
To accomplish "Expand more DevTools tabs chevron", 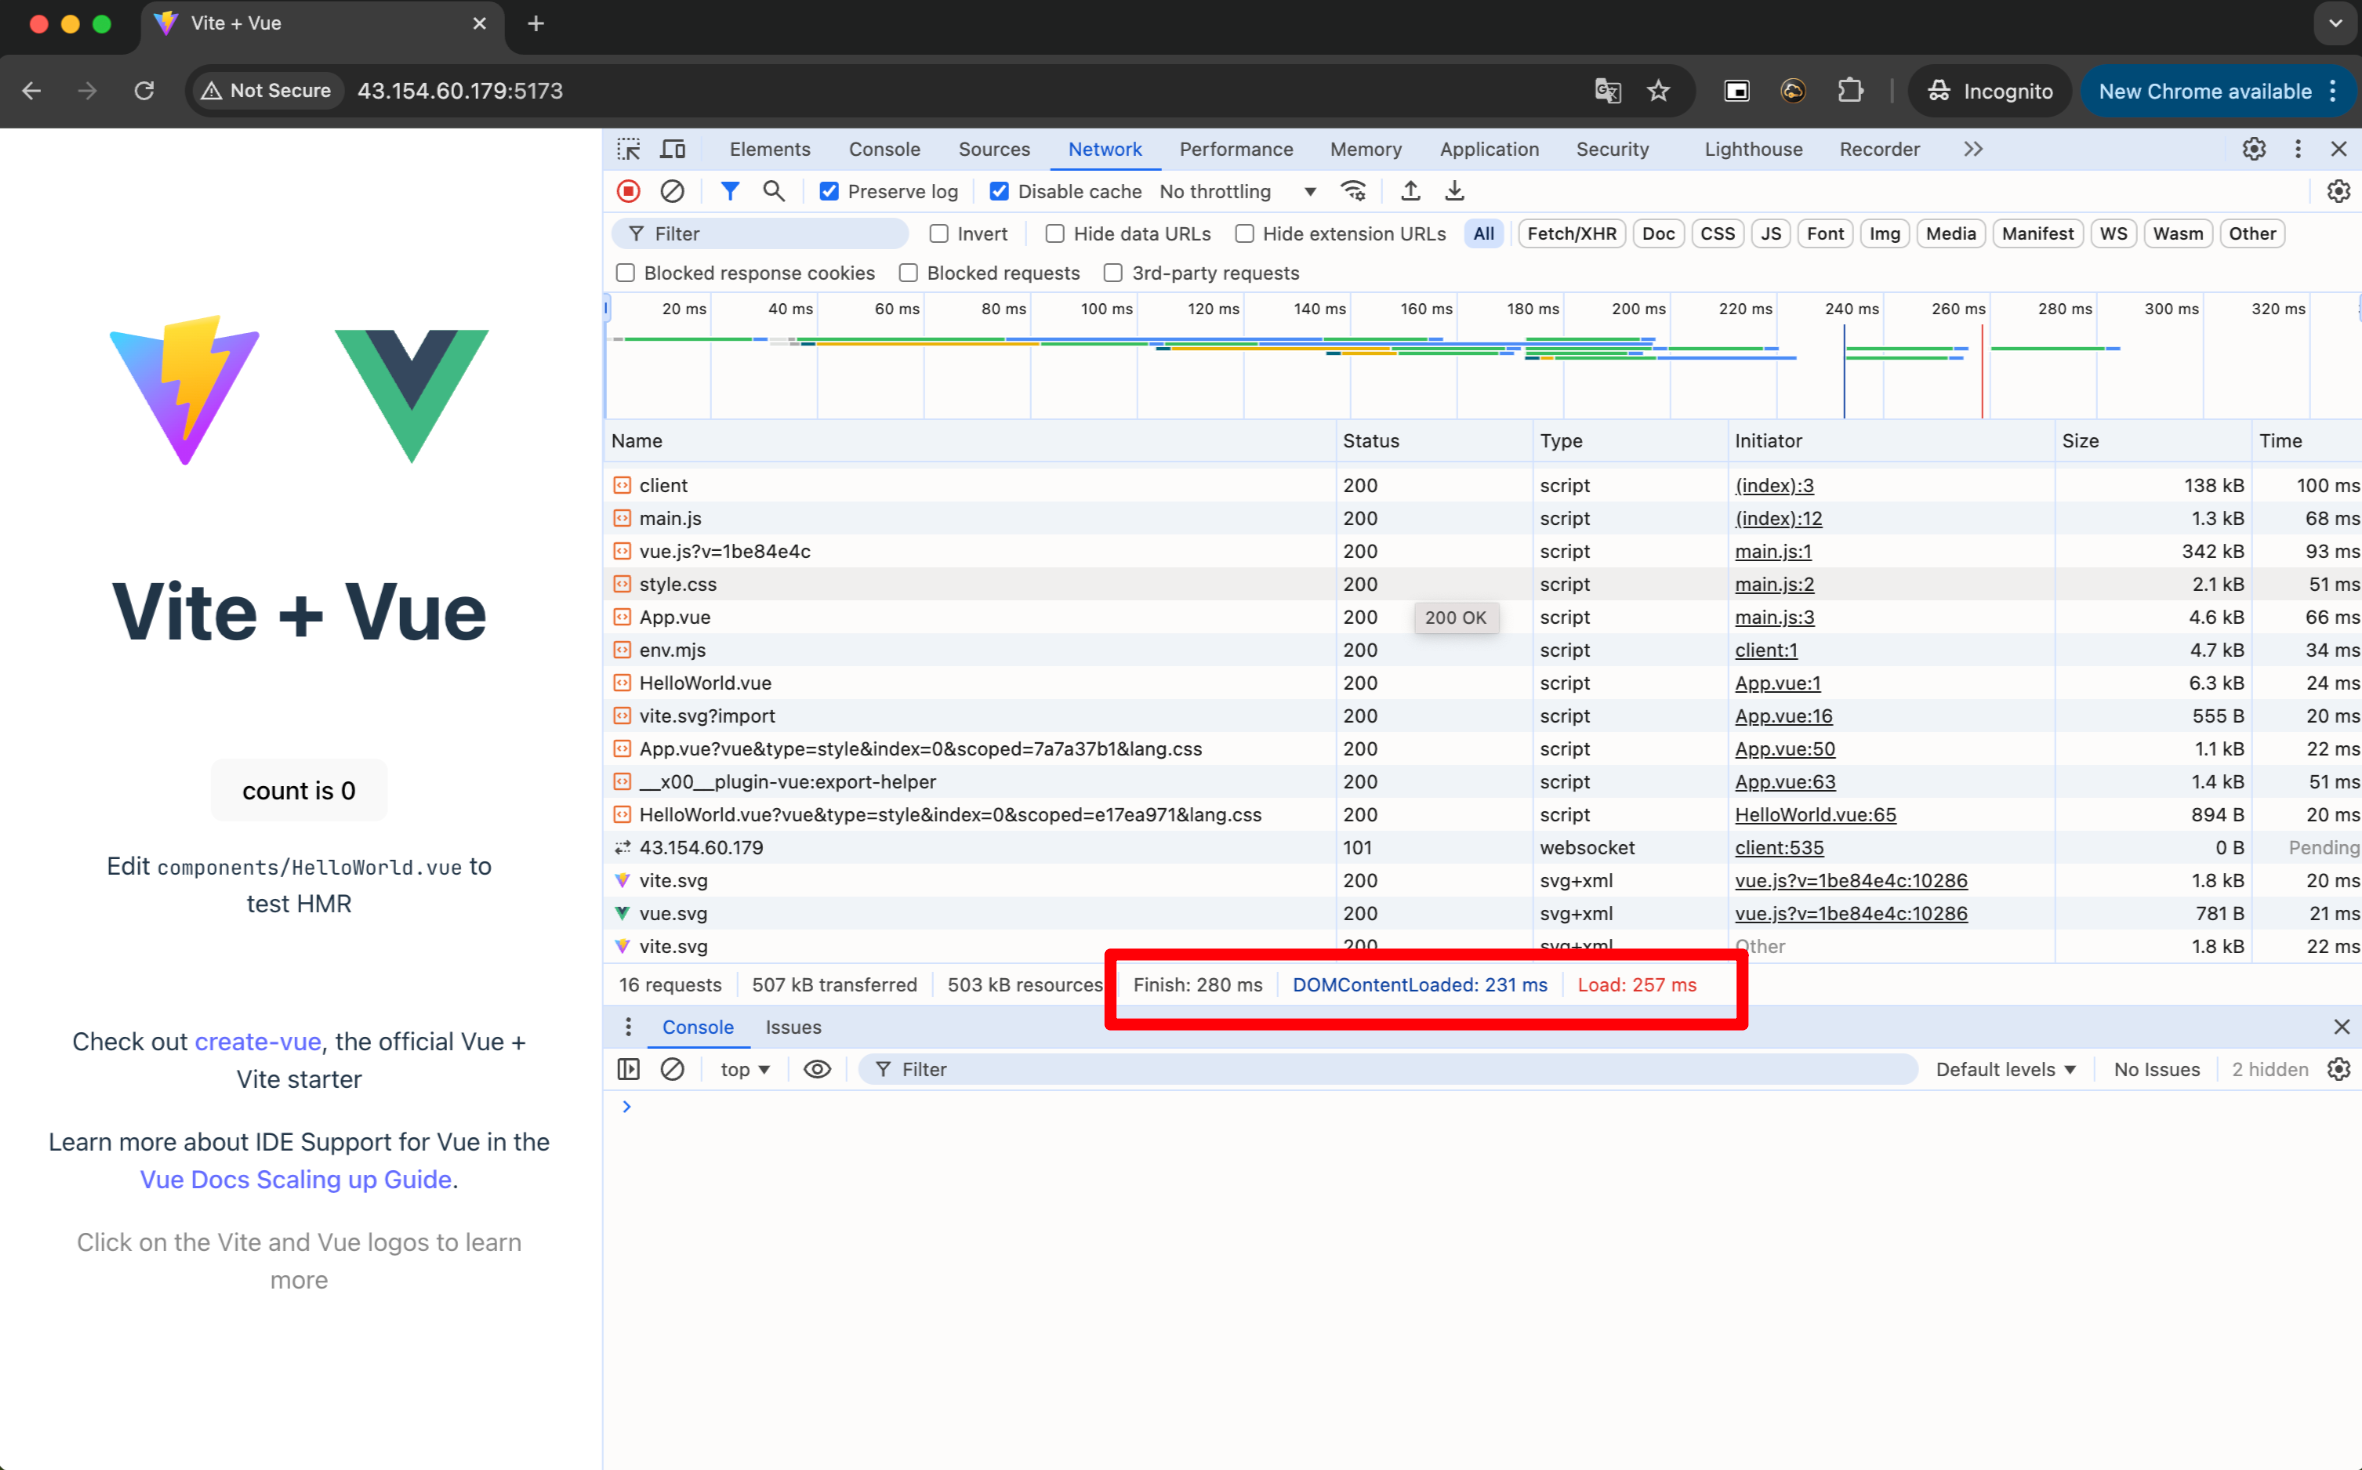I will [x=1973, y=149].
